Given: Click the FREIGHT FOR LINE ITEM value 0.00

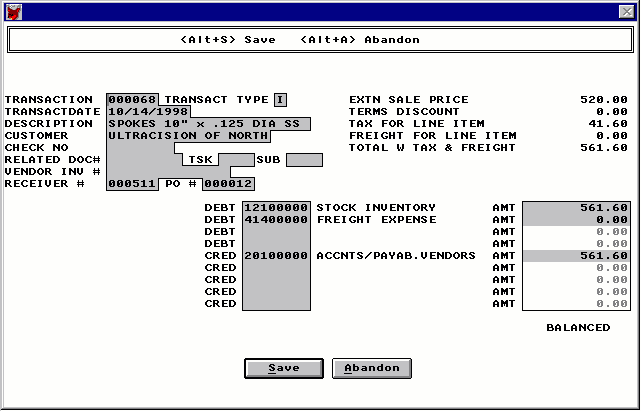Looking at the screenshot, I should (x=612, y=136).
